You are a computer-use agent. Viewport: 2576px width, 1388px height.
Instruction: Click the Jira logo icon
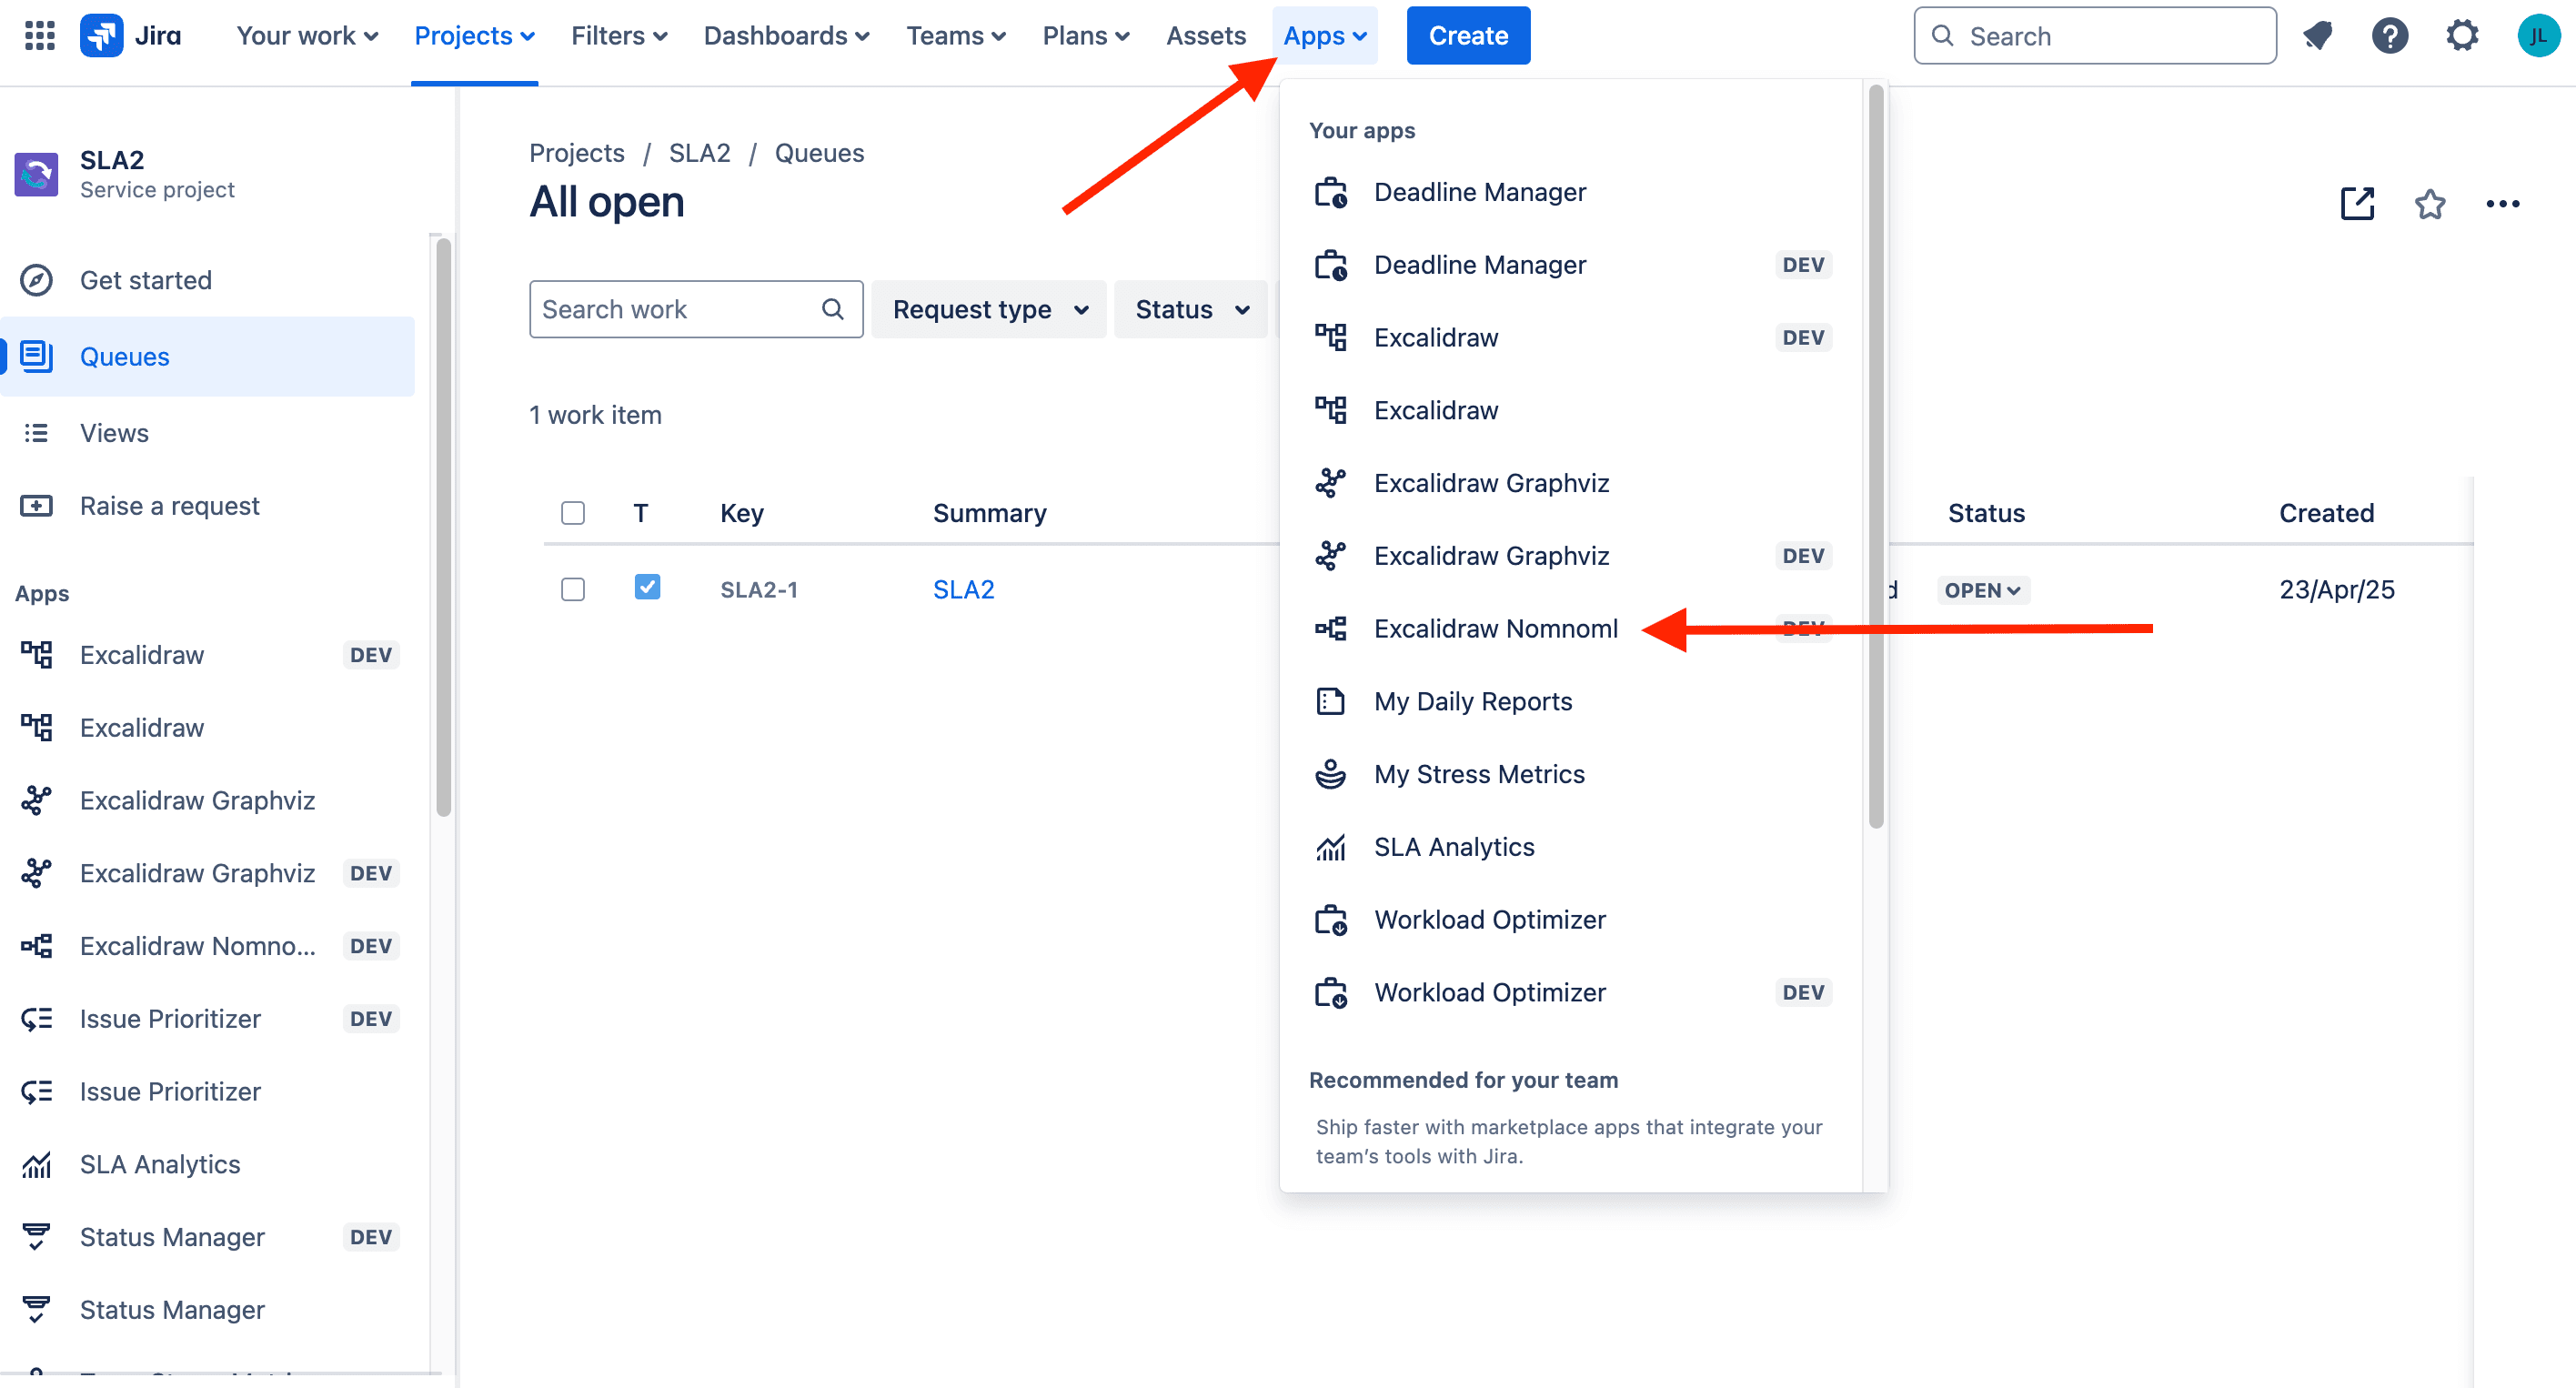(x=101, y=36)
